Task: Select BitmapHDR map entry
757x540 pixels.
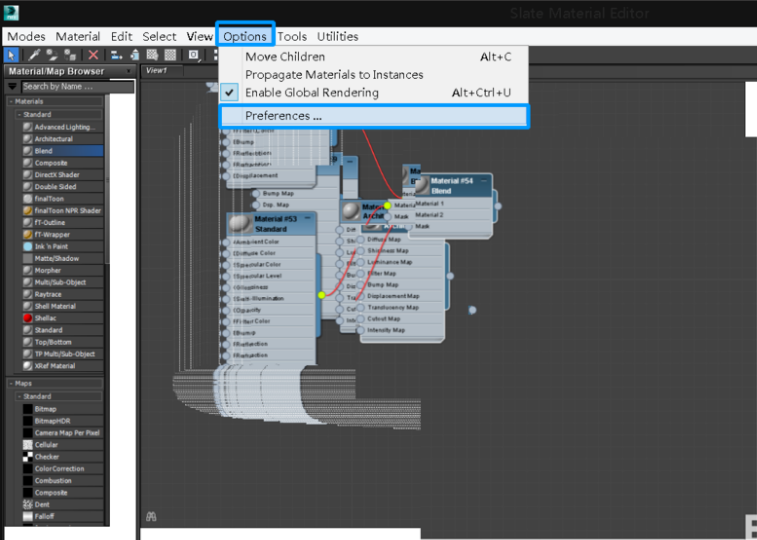Action: [x=62, y=421]
